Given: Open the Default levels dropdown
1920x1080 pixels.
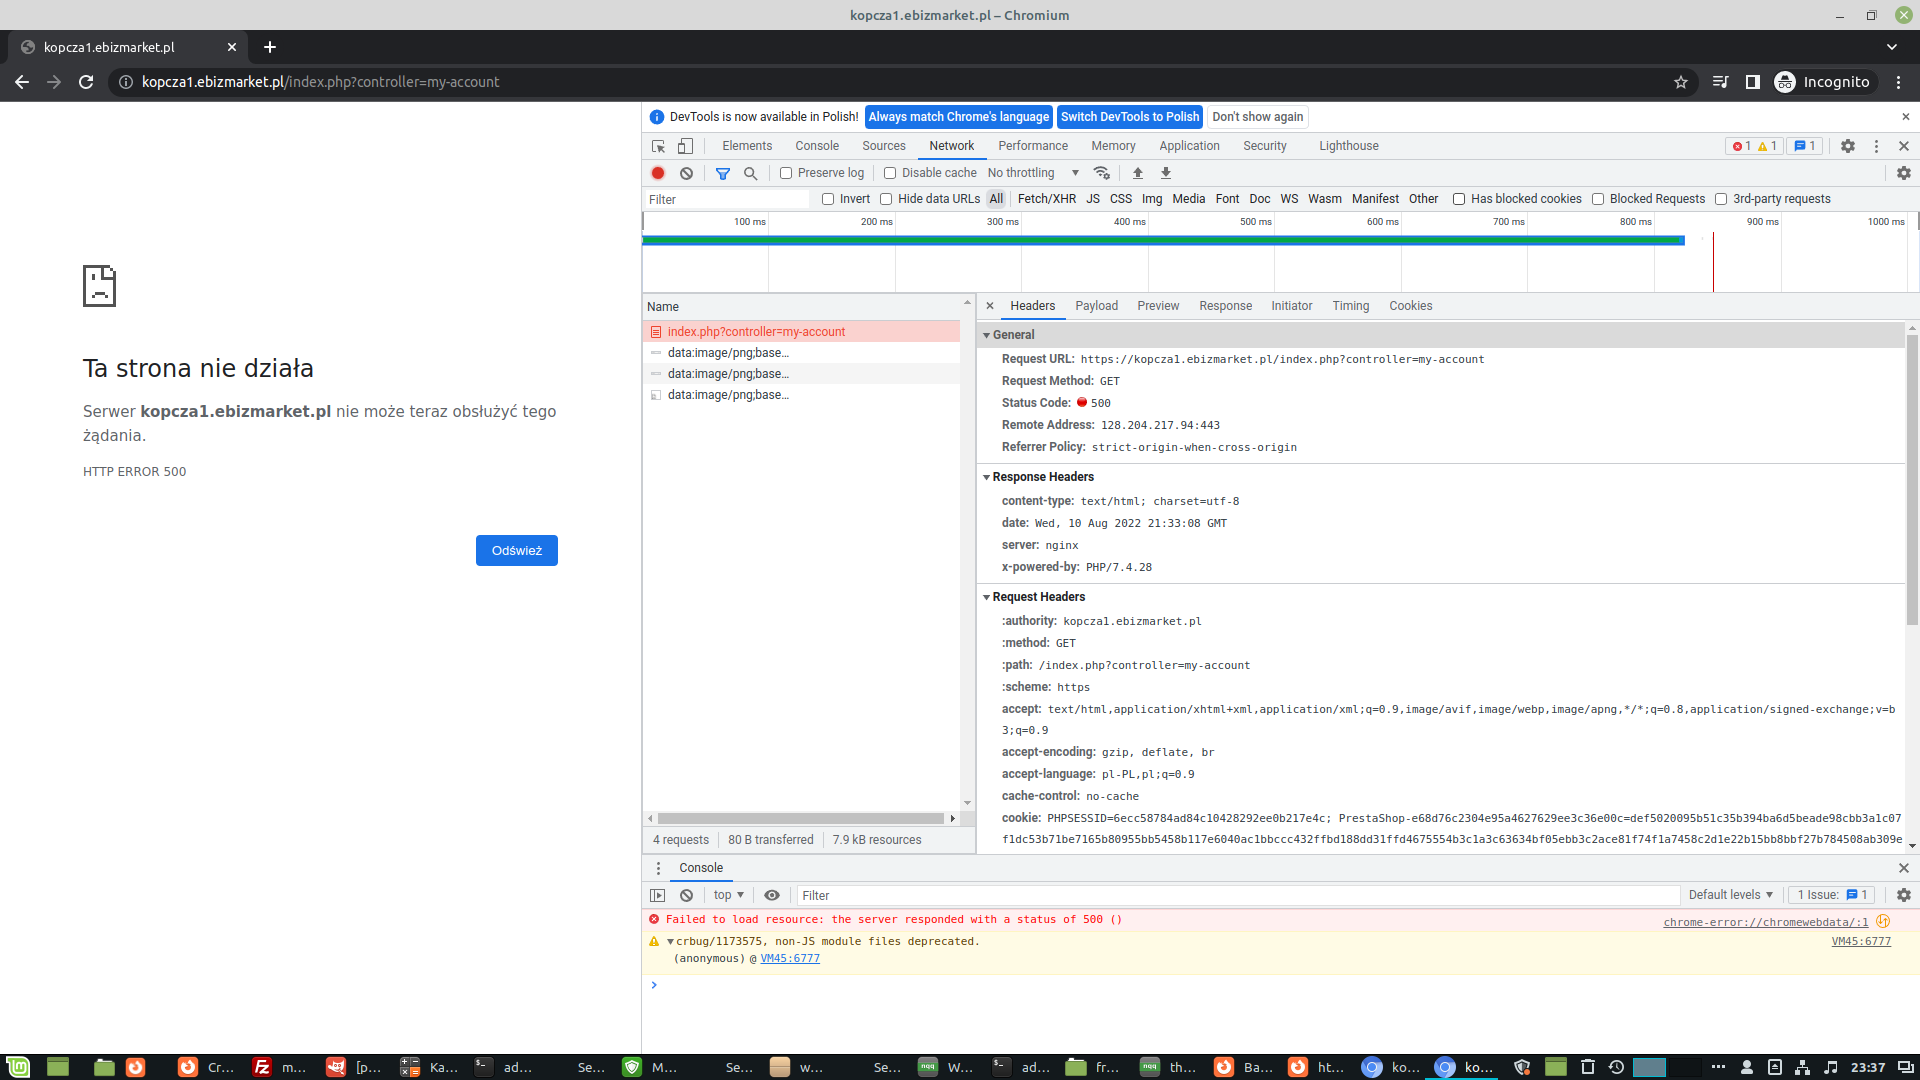Looking at the screenshot, I should (x=1730, y=895).
